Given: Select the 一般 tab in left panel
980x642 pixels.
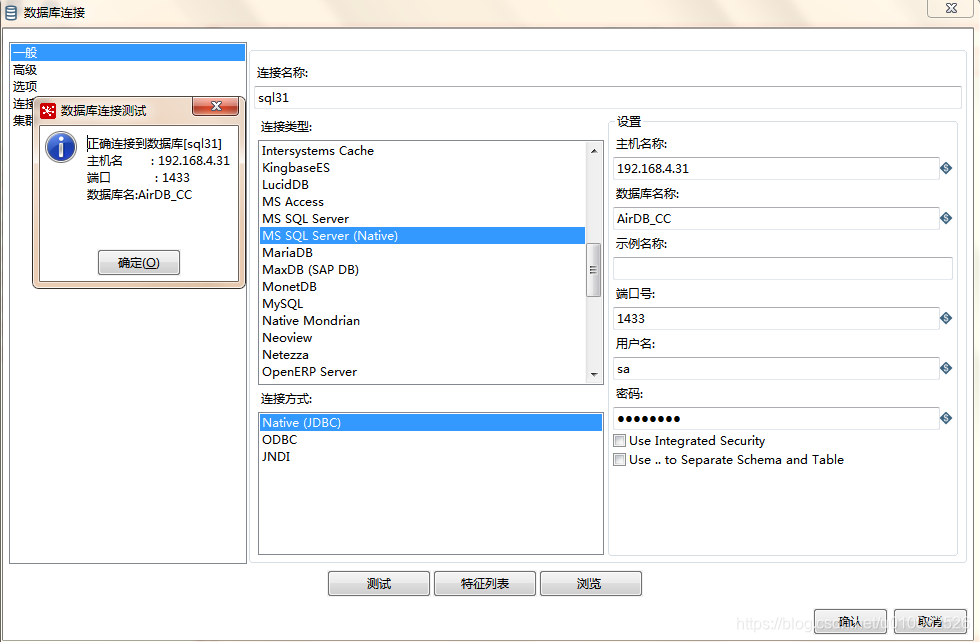Looking at the screenshot, I should [128, 53].
